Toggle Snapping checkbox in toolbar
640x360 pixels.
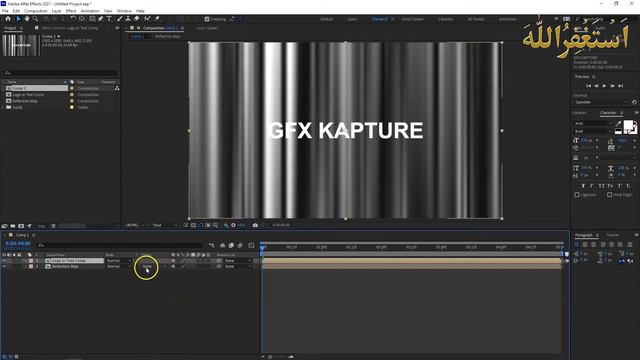(207, 19)
